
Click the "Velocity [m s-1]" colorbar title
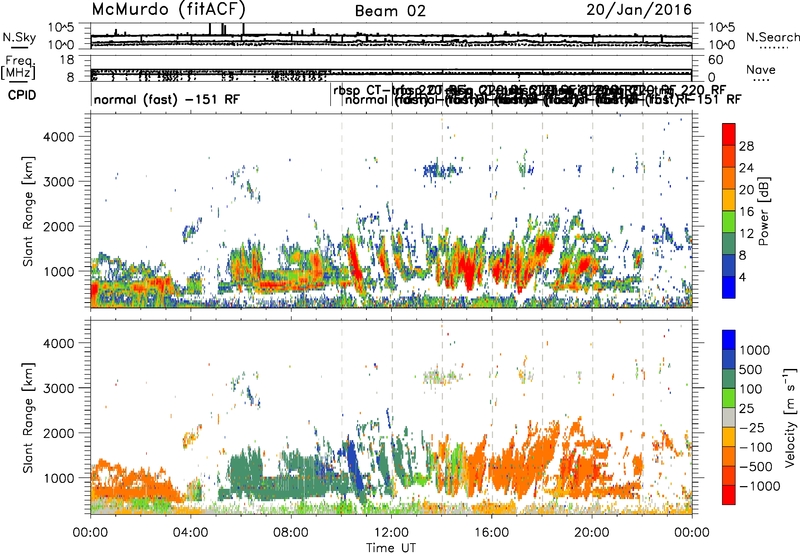coord(790,417)
